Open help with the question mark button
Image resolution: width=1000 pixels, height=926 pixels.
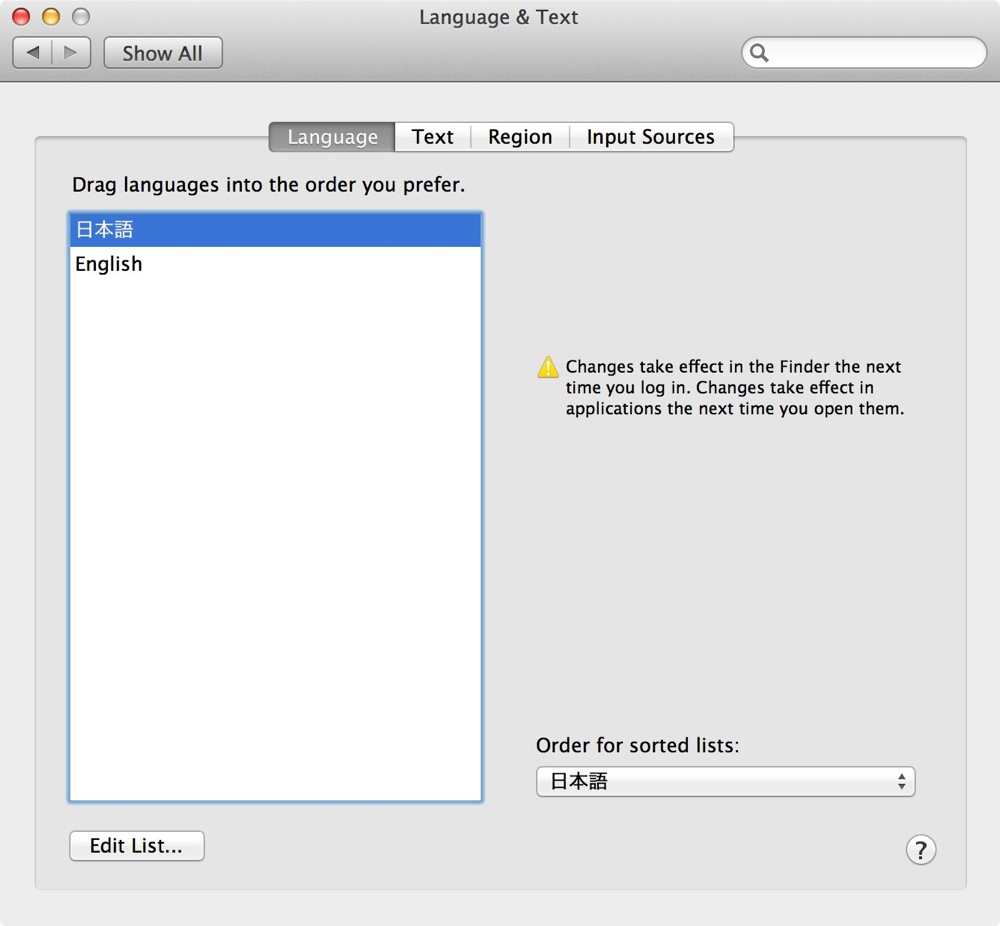click(920, 849)
